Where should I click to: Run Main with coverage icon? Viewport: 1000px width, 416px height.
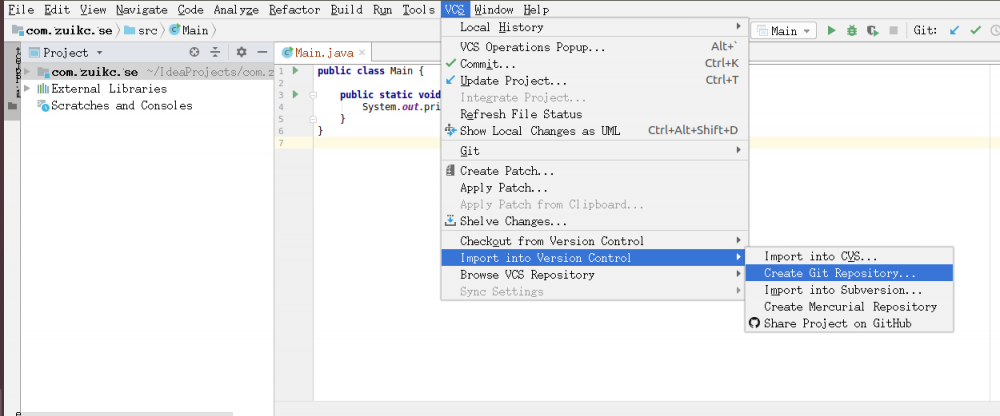point(873,31)
